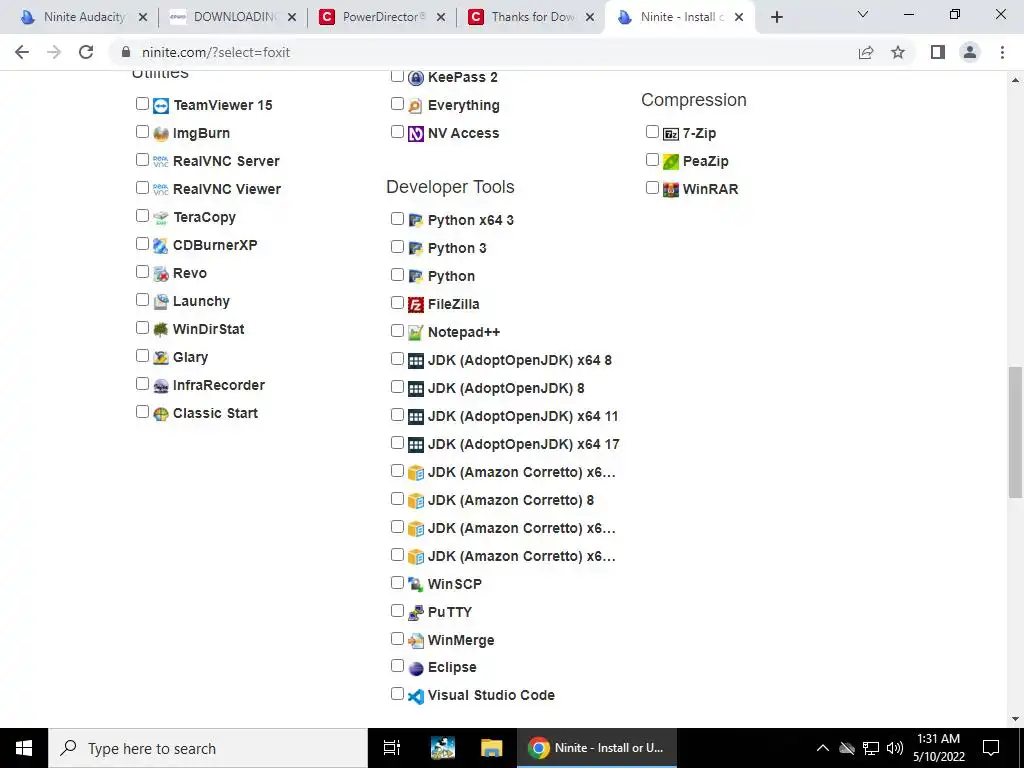Screen dimensions: 1024x768
Task: Click the JDK (AdoptOpenJDK) x64 17 label
Action: [x=523, y=445]
